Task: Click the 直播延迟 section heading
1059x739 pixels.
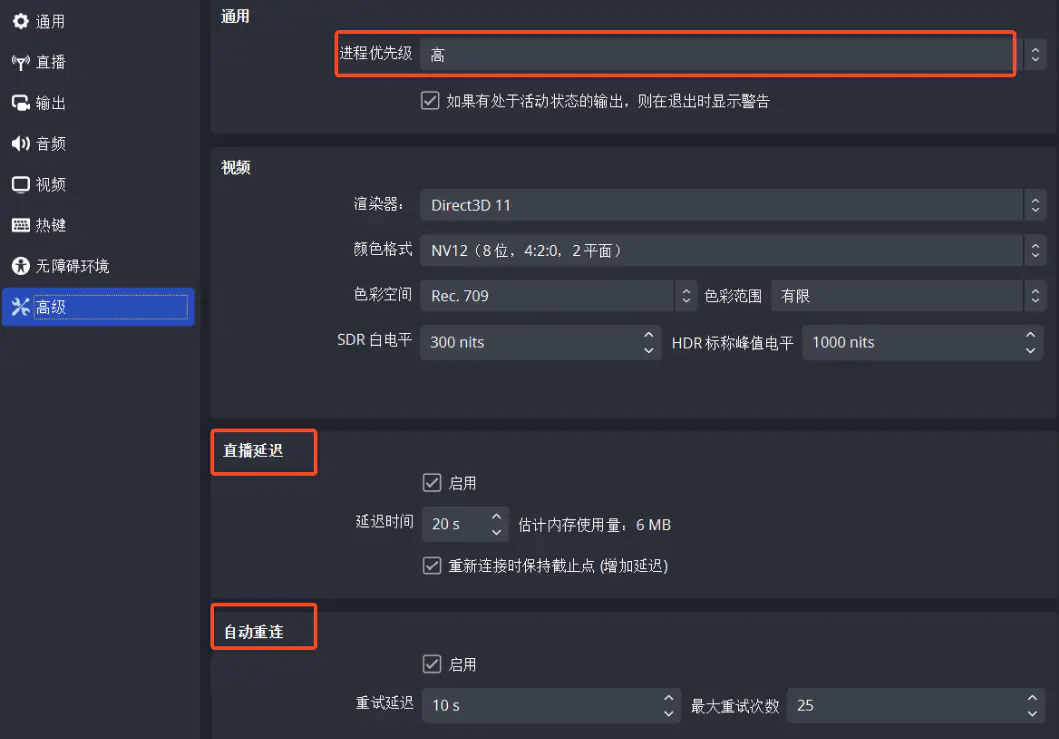Action: (x=253, y=451)
